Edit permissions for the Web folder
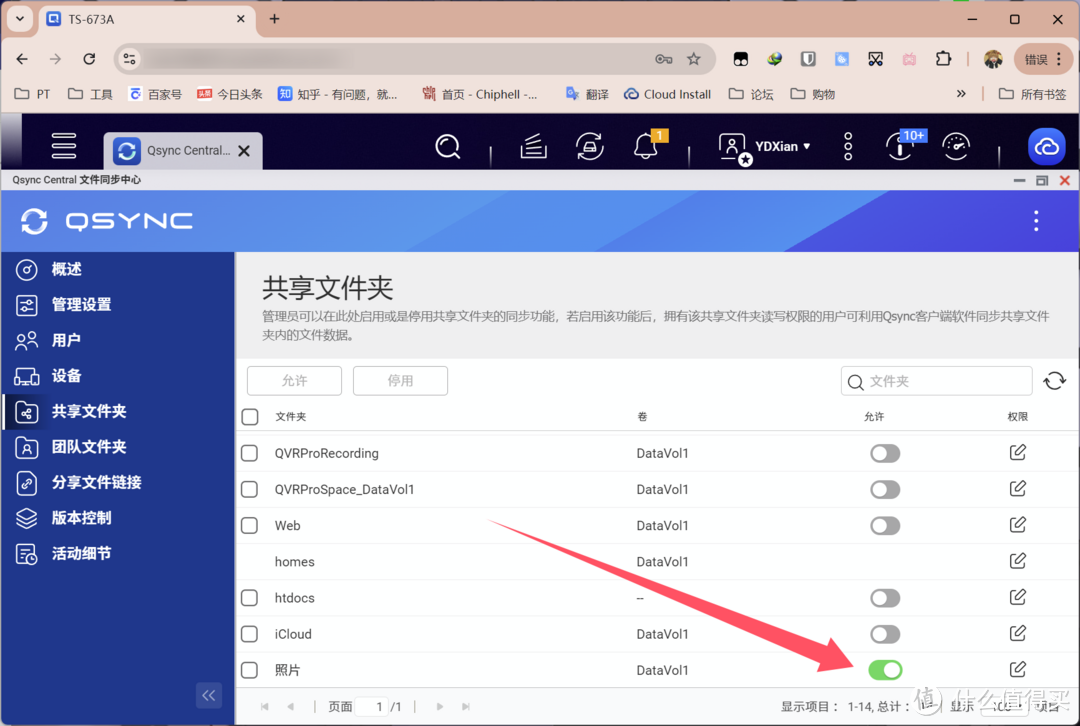The image size is (1080, 726). (1017, 525)
